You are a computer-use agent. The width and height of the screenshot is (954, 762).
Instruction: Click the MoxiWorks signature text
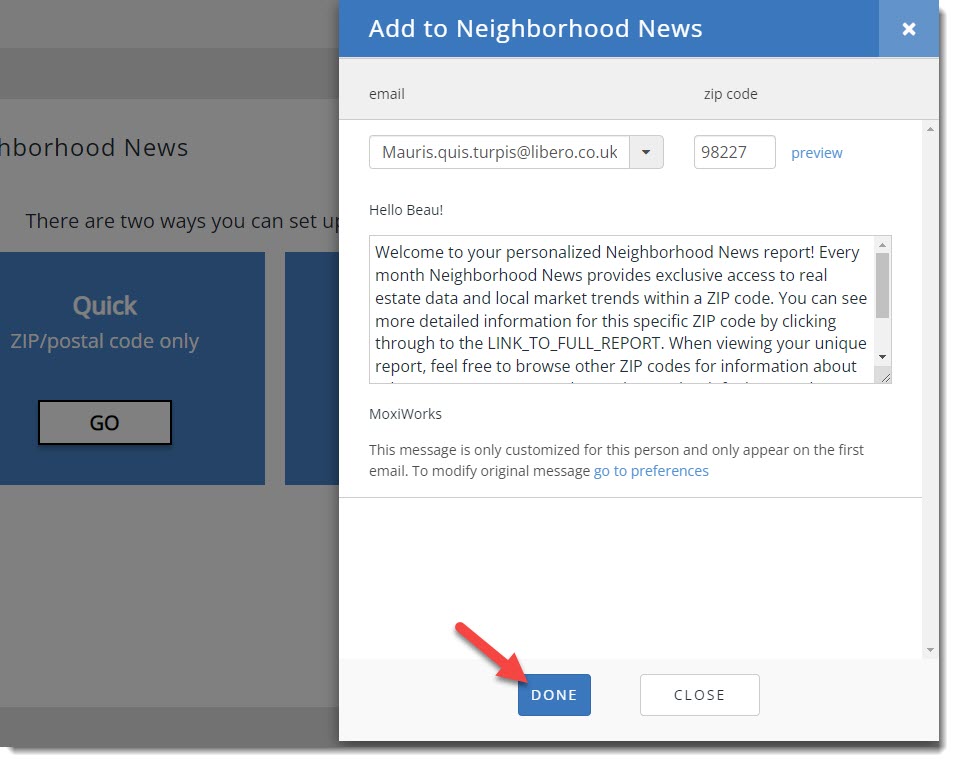[405, 414]
